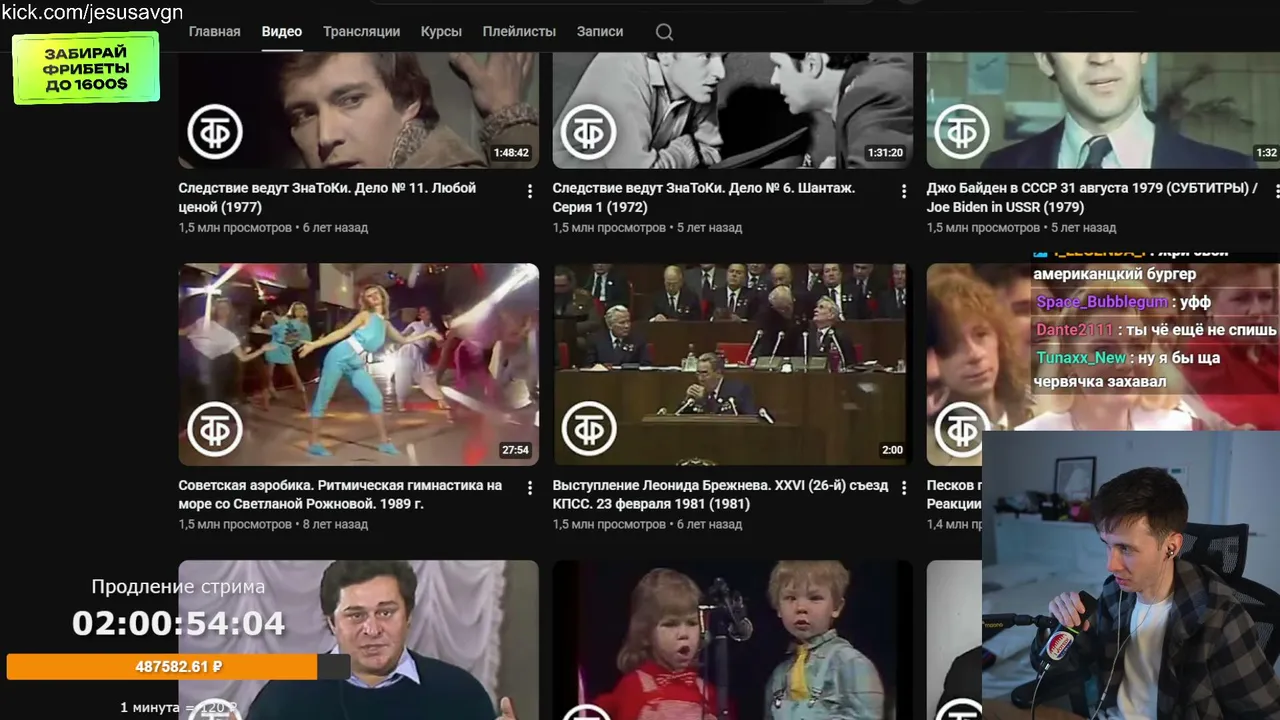The image size is (1280, 720).
Task: Open options menu for Брежнев speech video
Action: [904, 488]
